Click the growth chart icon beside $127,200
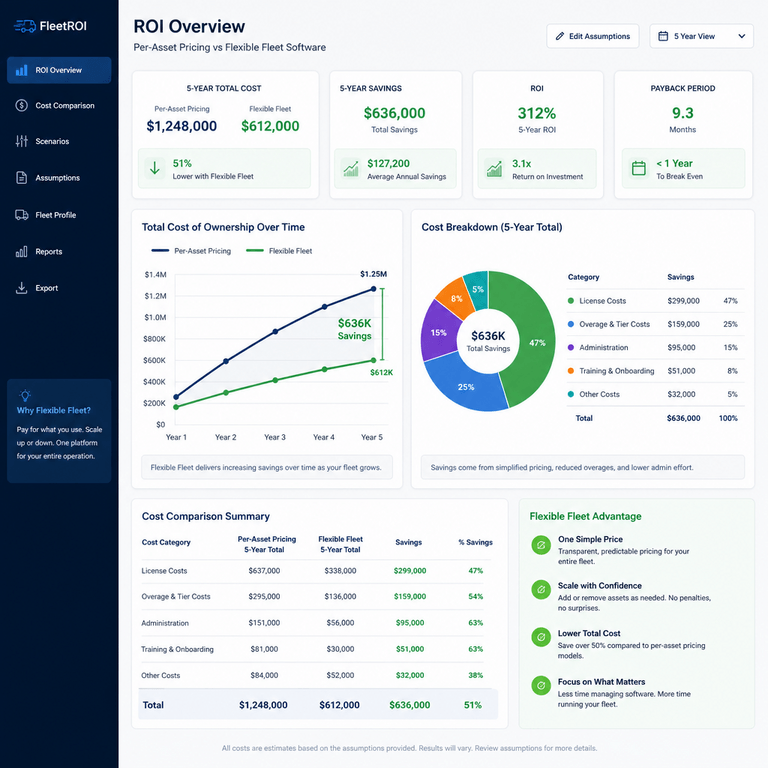 point(351,168)
